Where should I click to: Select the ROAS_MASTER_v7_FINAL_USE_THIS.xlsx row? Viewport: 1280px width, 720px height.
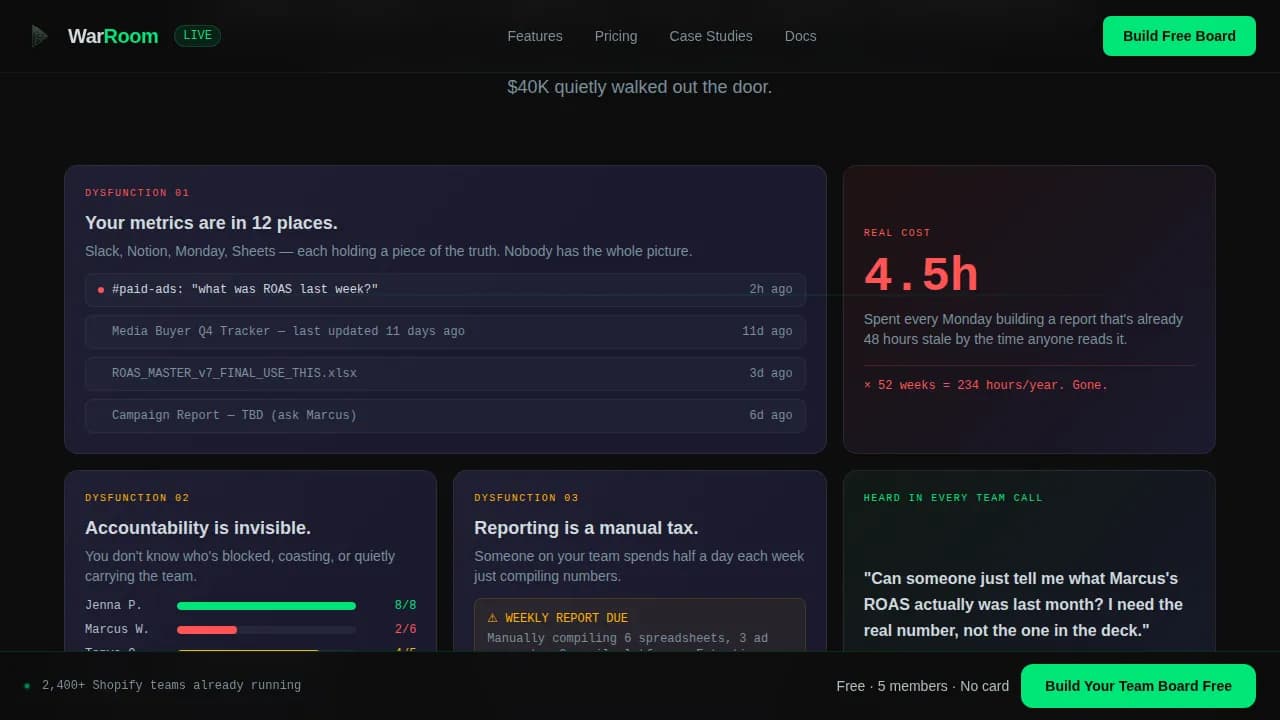click(x=446, y=373)
